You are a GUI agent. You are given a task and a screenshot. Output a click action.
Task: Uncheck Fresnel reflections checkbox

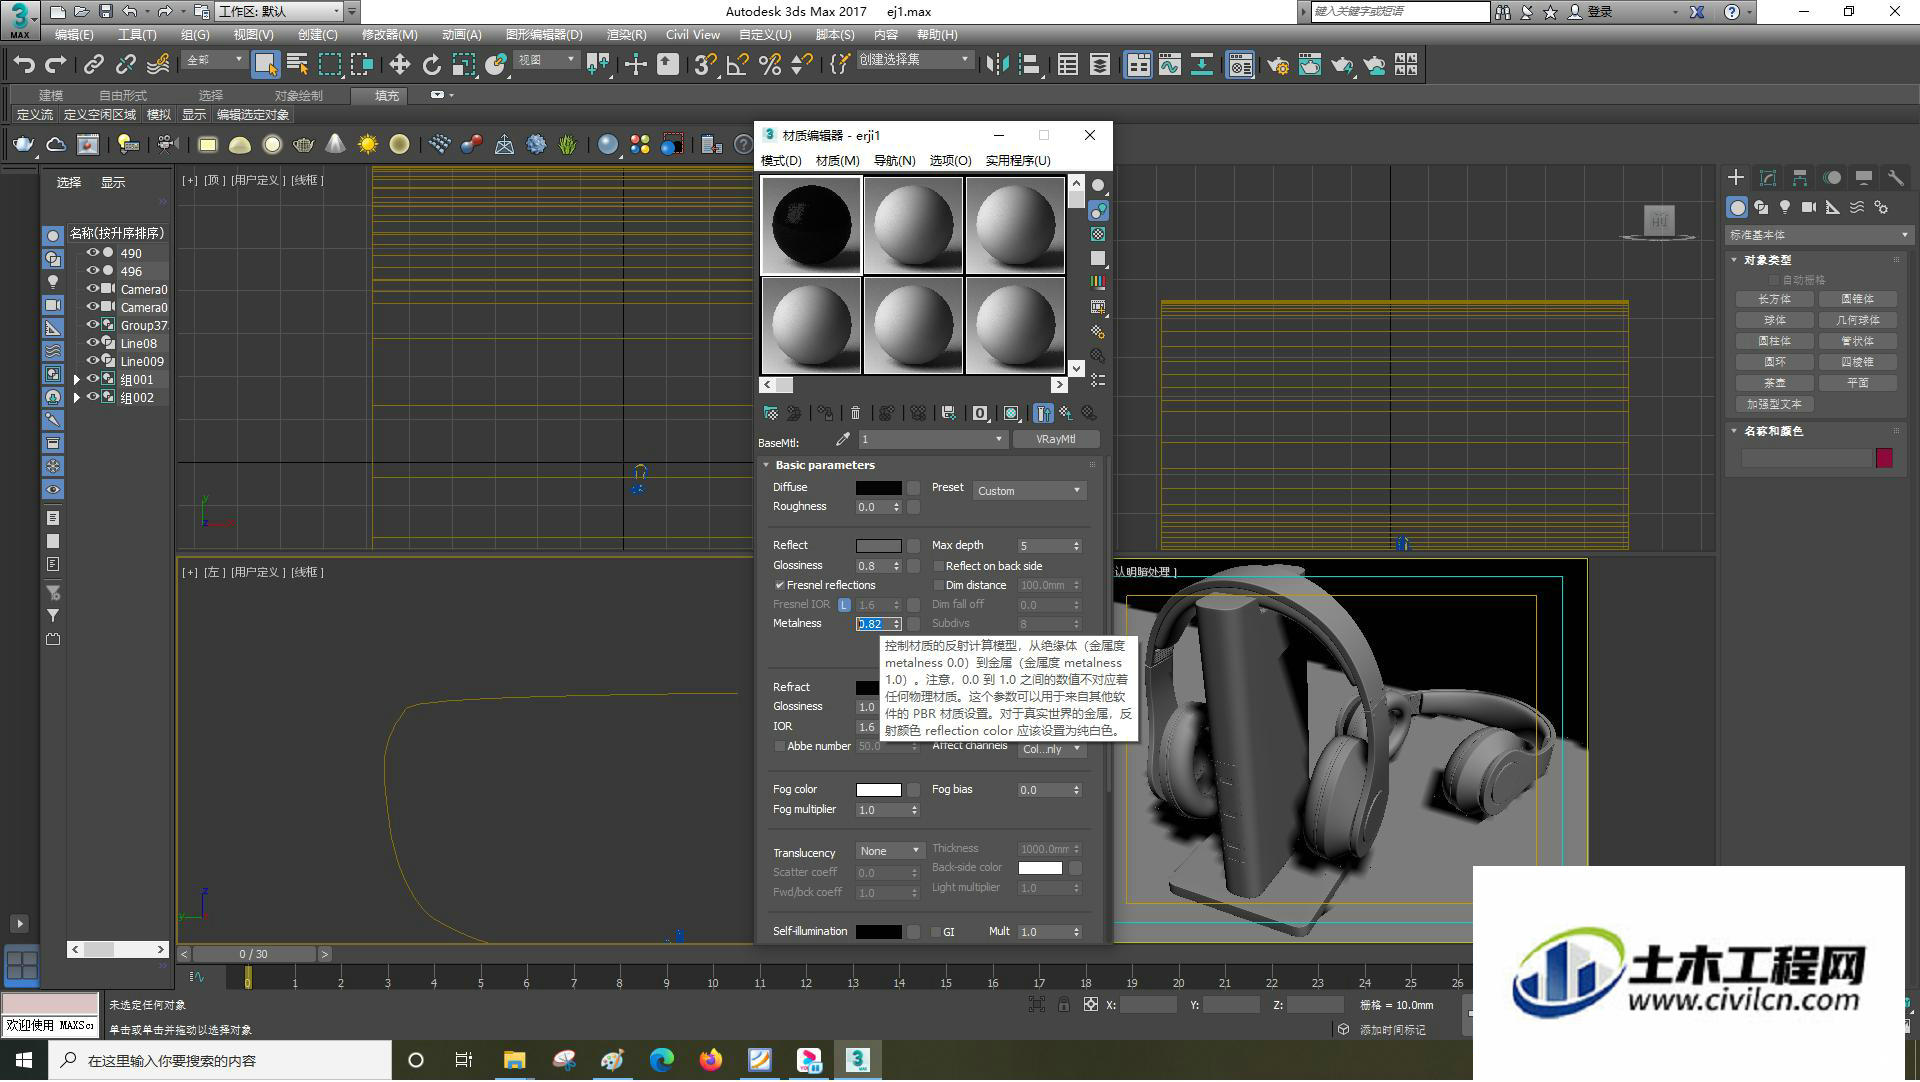(x=779, y=586)
